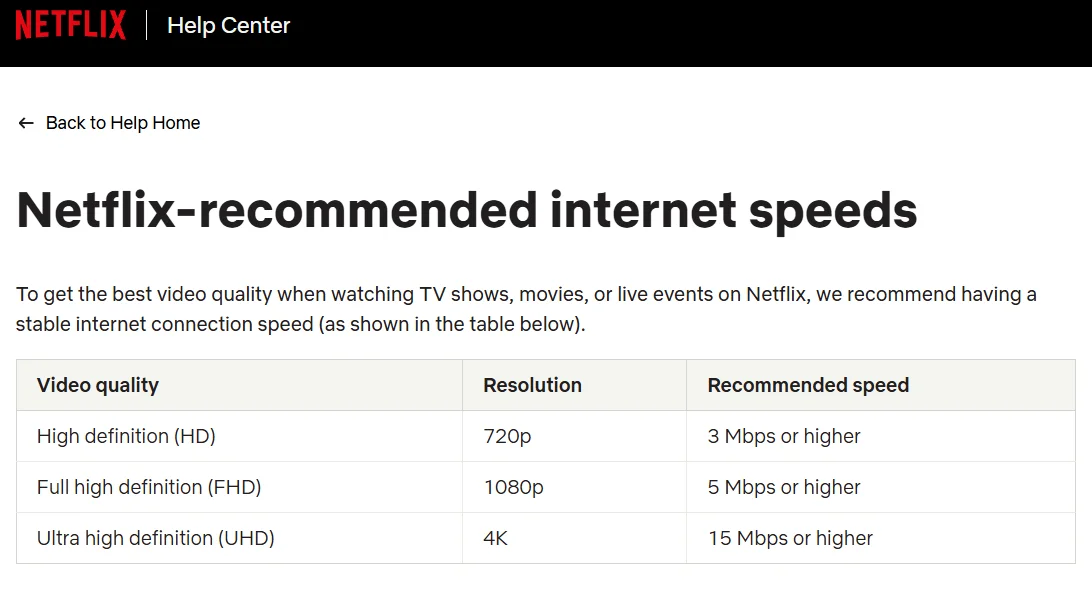Click the Resolution column header
The height and width of the screenshot is (610, 1092).
pos(532,385)
